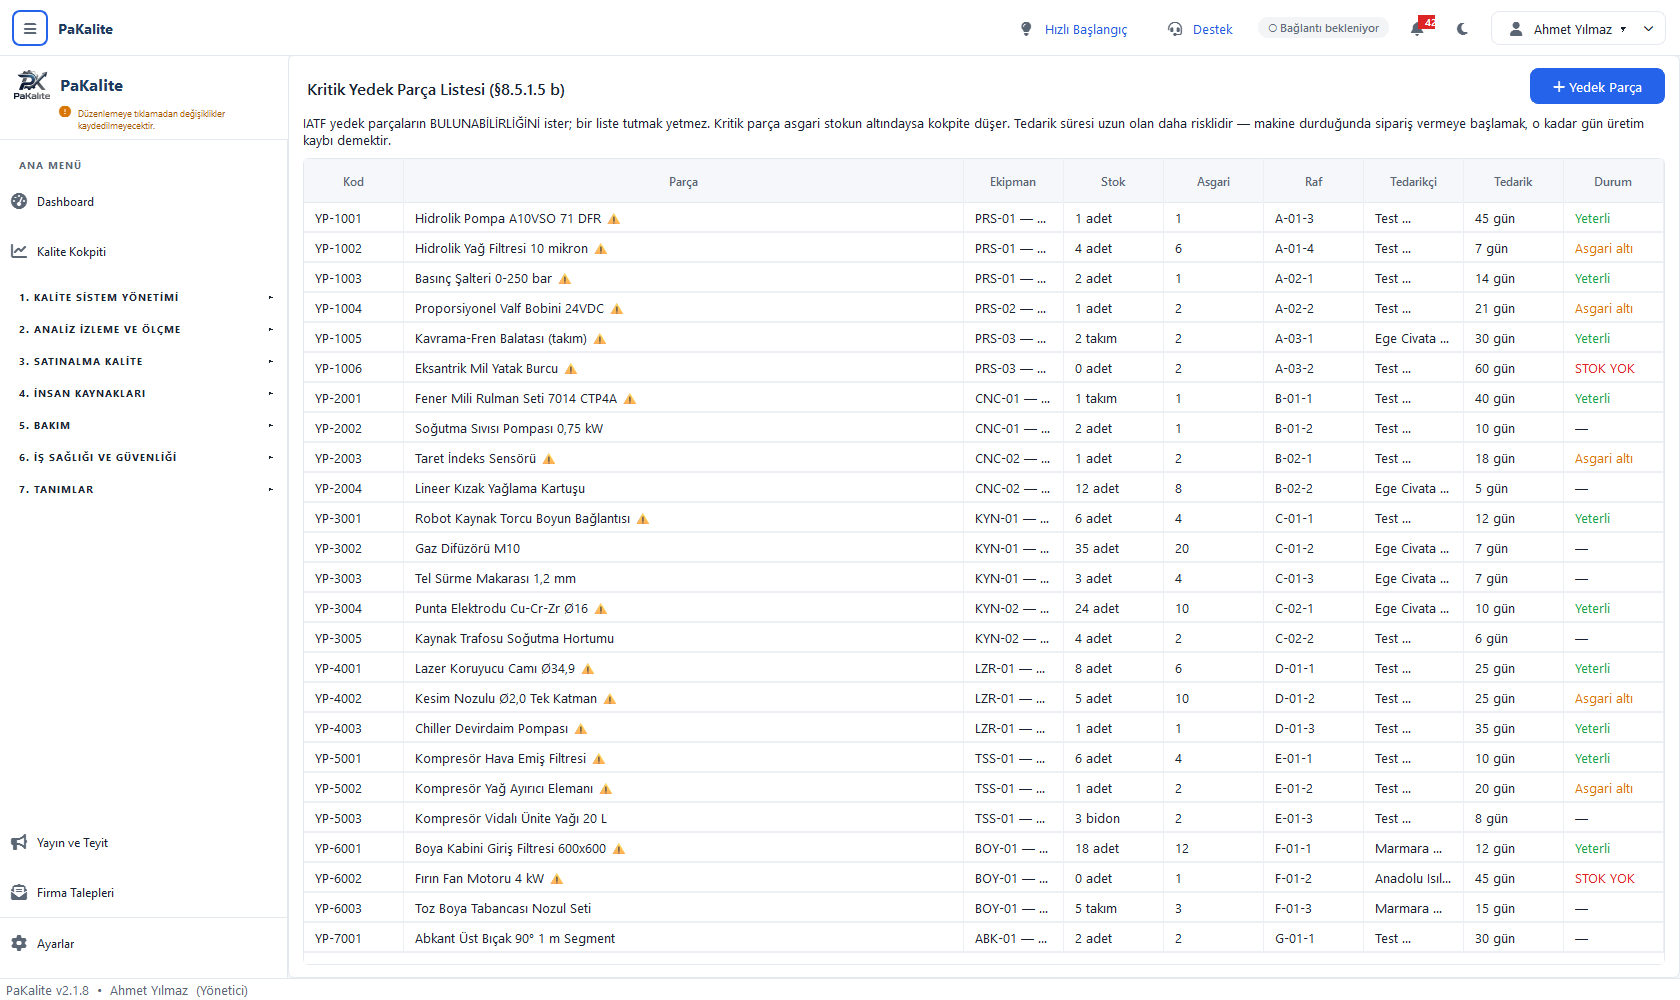
Task: Open Kalite Kokpiti chart icon
Action: (x=19, y=251)
